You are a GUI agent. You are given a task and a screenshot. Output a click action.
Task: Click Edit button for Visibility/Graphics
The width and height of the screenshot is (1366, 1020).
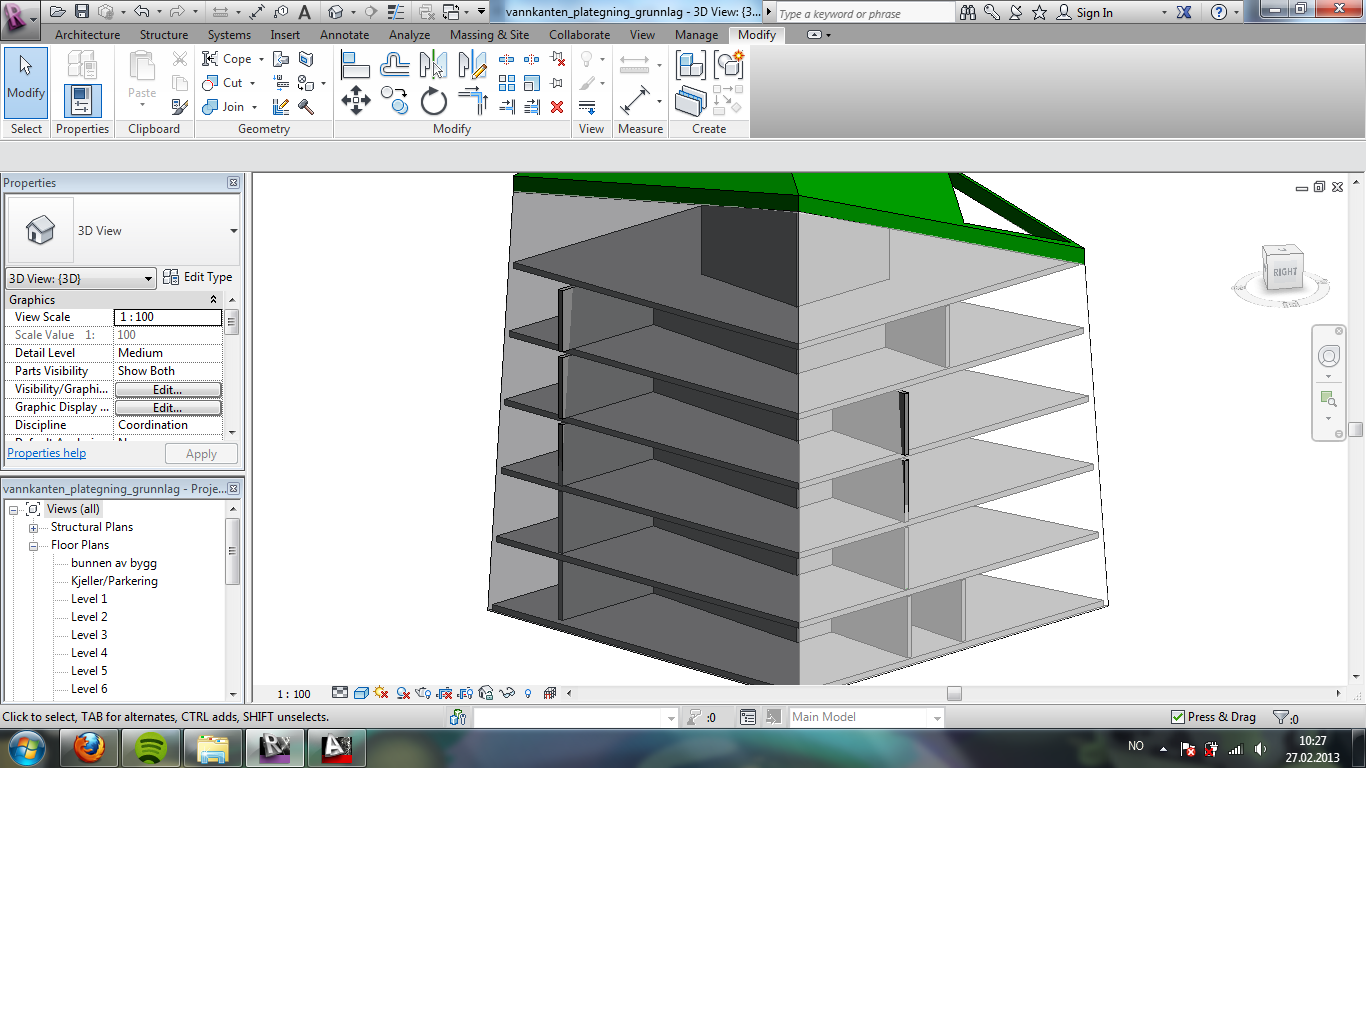click(167, 390)
